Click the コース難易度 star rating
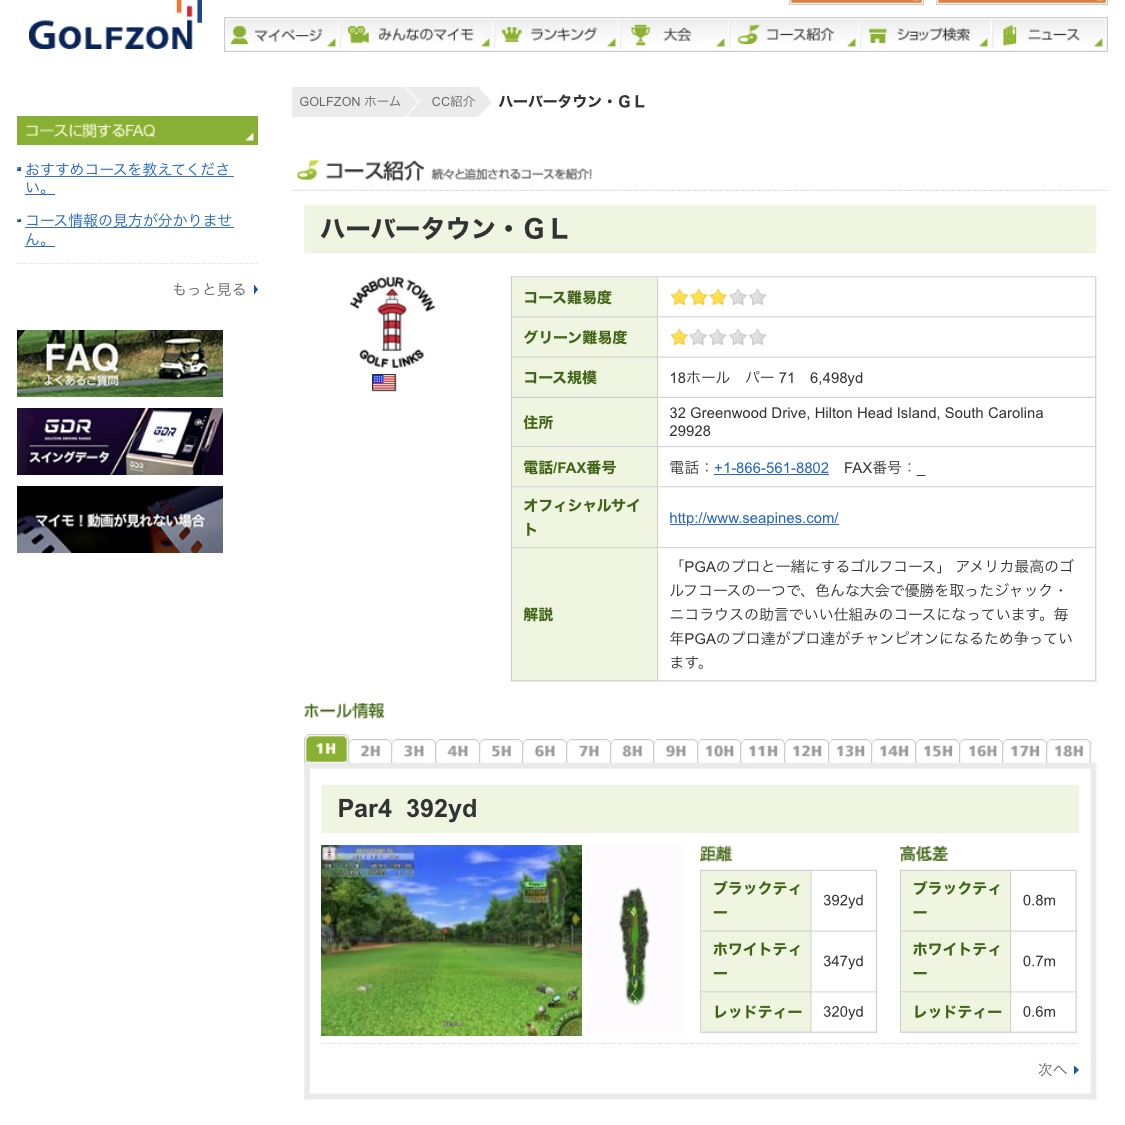 pyautogui.click(x=717, y=297)
